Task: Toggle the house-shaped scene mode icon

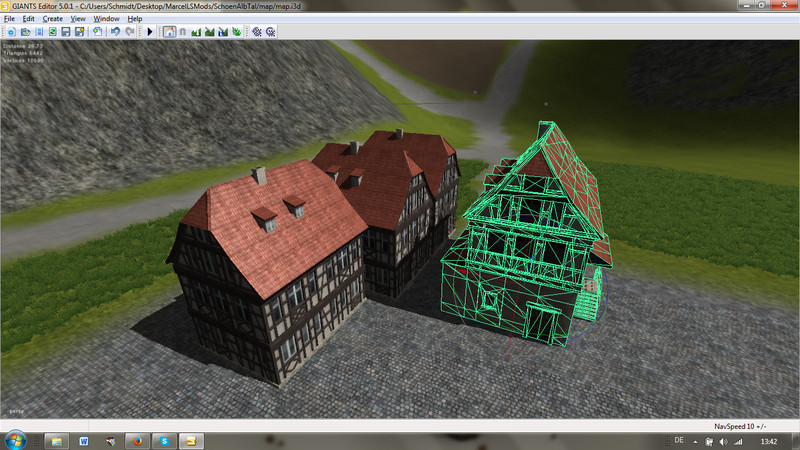Action: point(169,32)
